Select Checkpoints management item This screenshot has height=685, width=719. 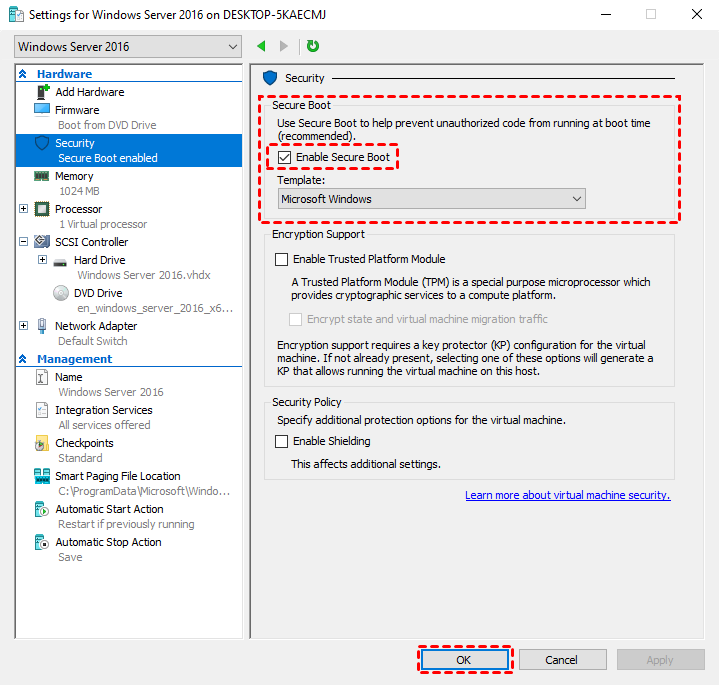pyautogui.click(x=84, y=443)
